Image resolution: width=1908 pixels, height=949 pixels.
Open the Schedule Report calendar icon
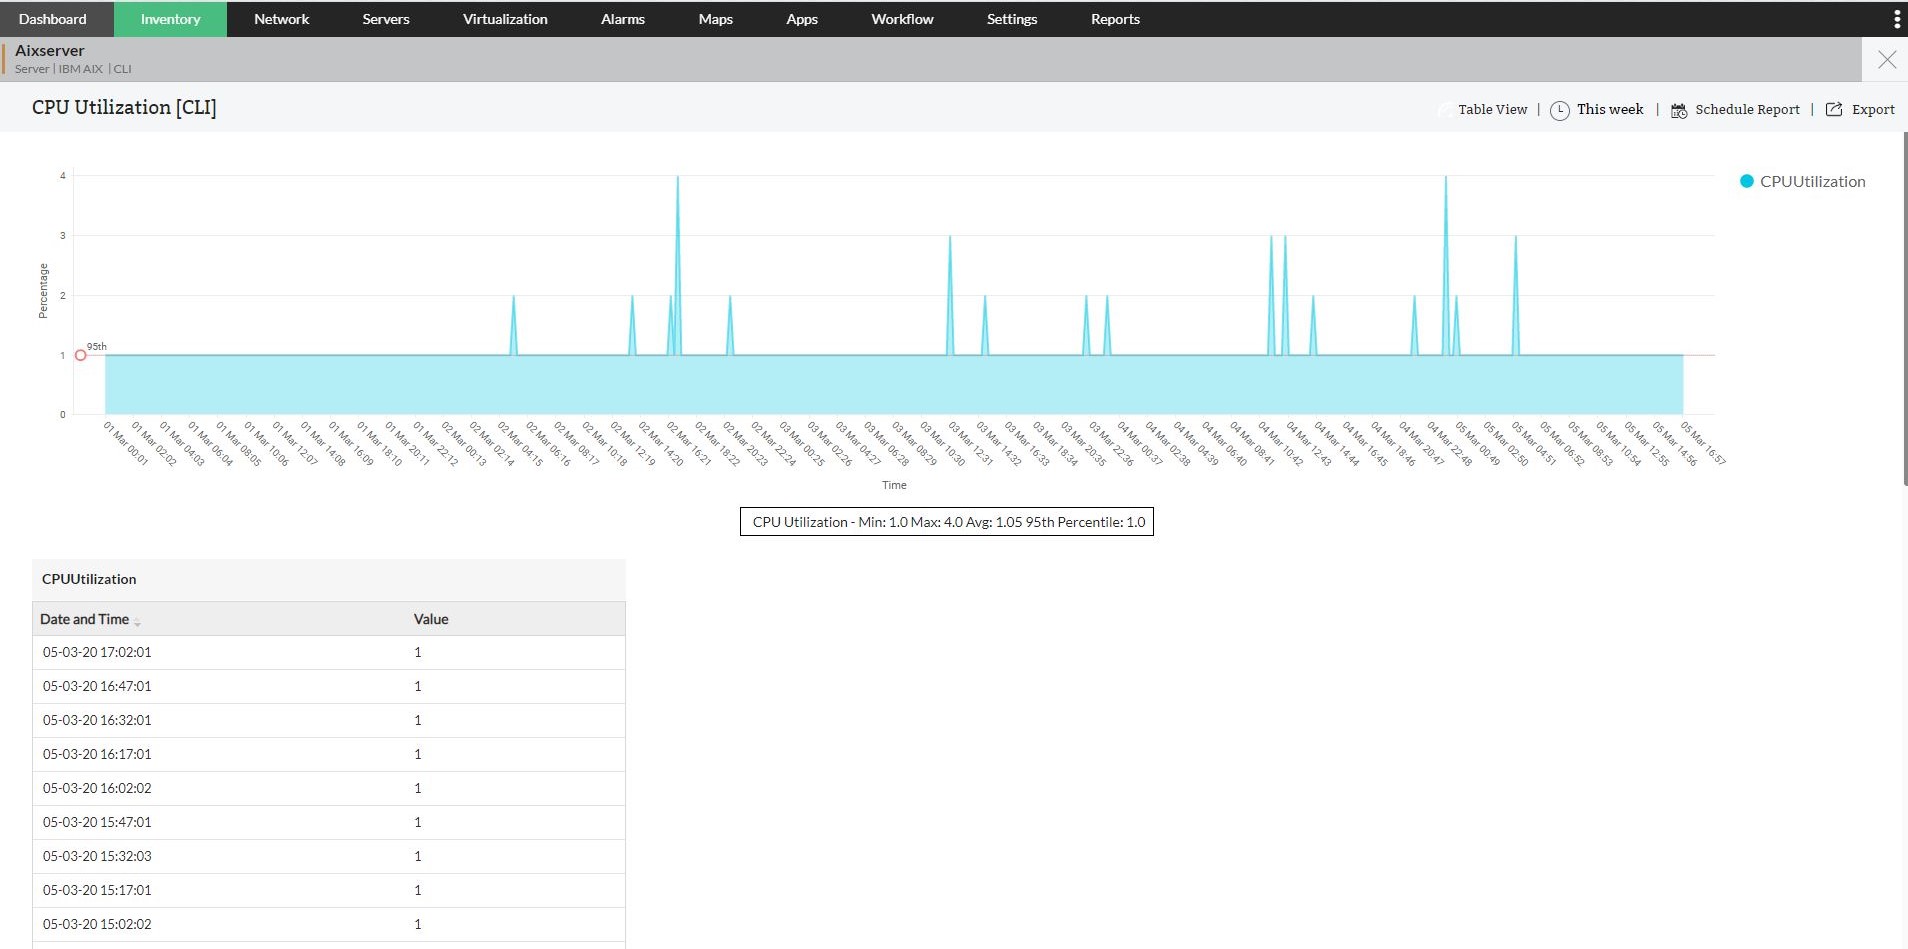tap(1679, 110)
